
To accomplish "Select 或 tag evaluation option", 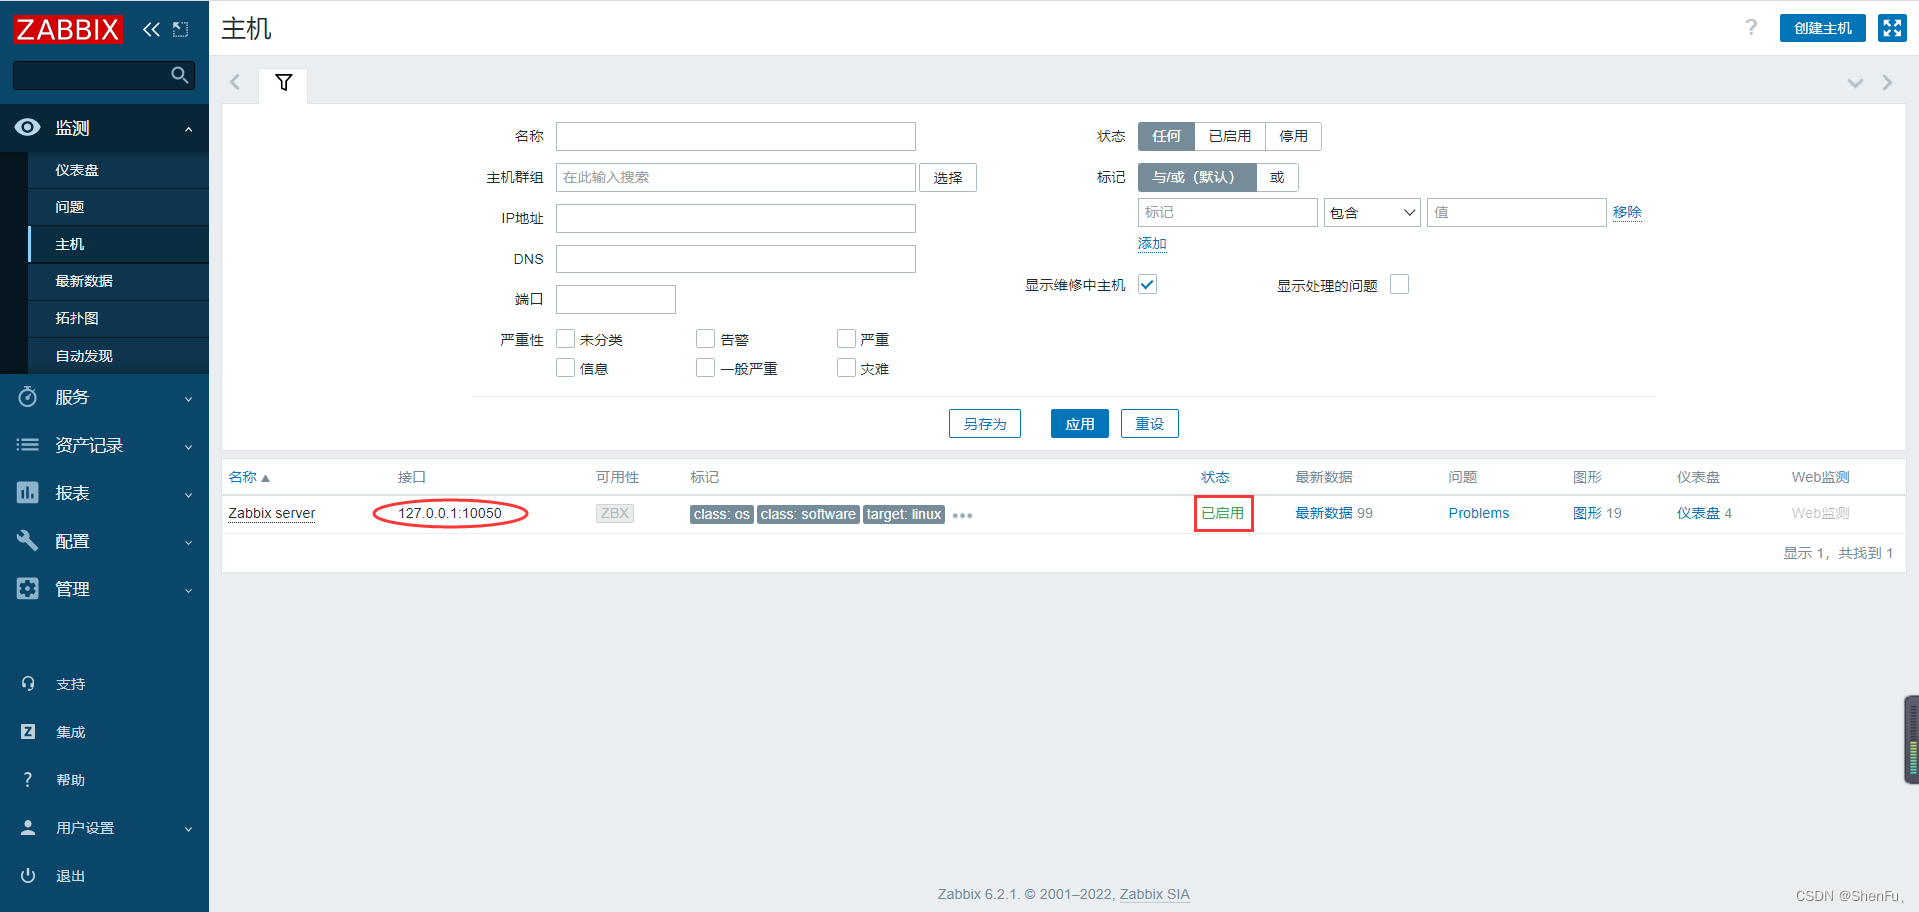I will point(1277,177).
